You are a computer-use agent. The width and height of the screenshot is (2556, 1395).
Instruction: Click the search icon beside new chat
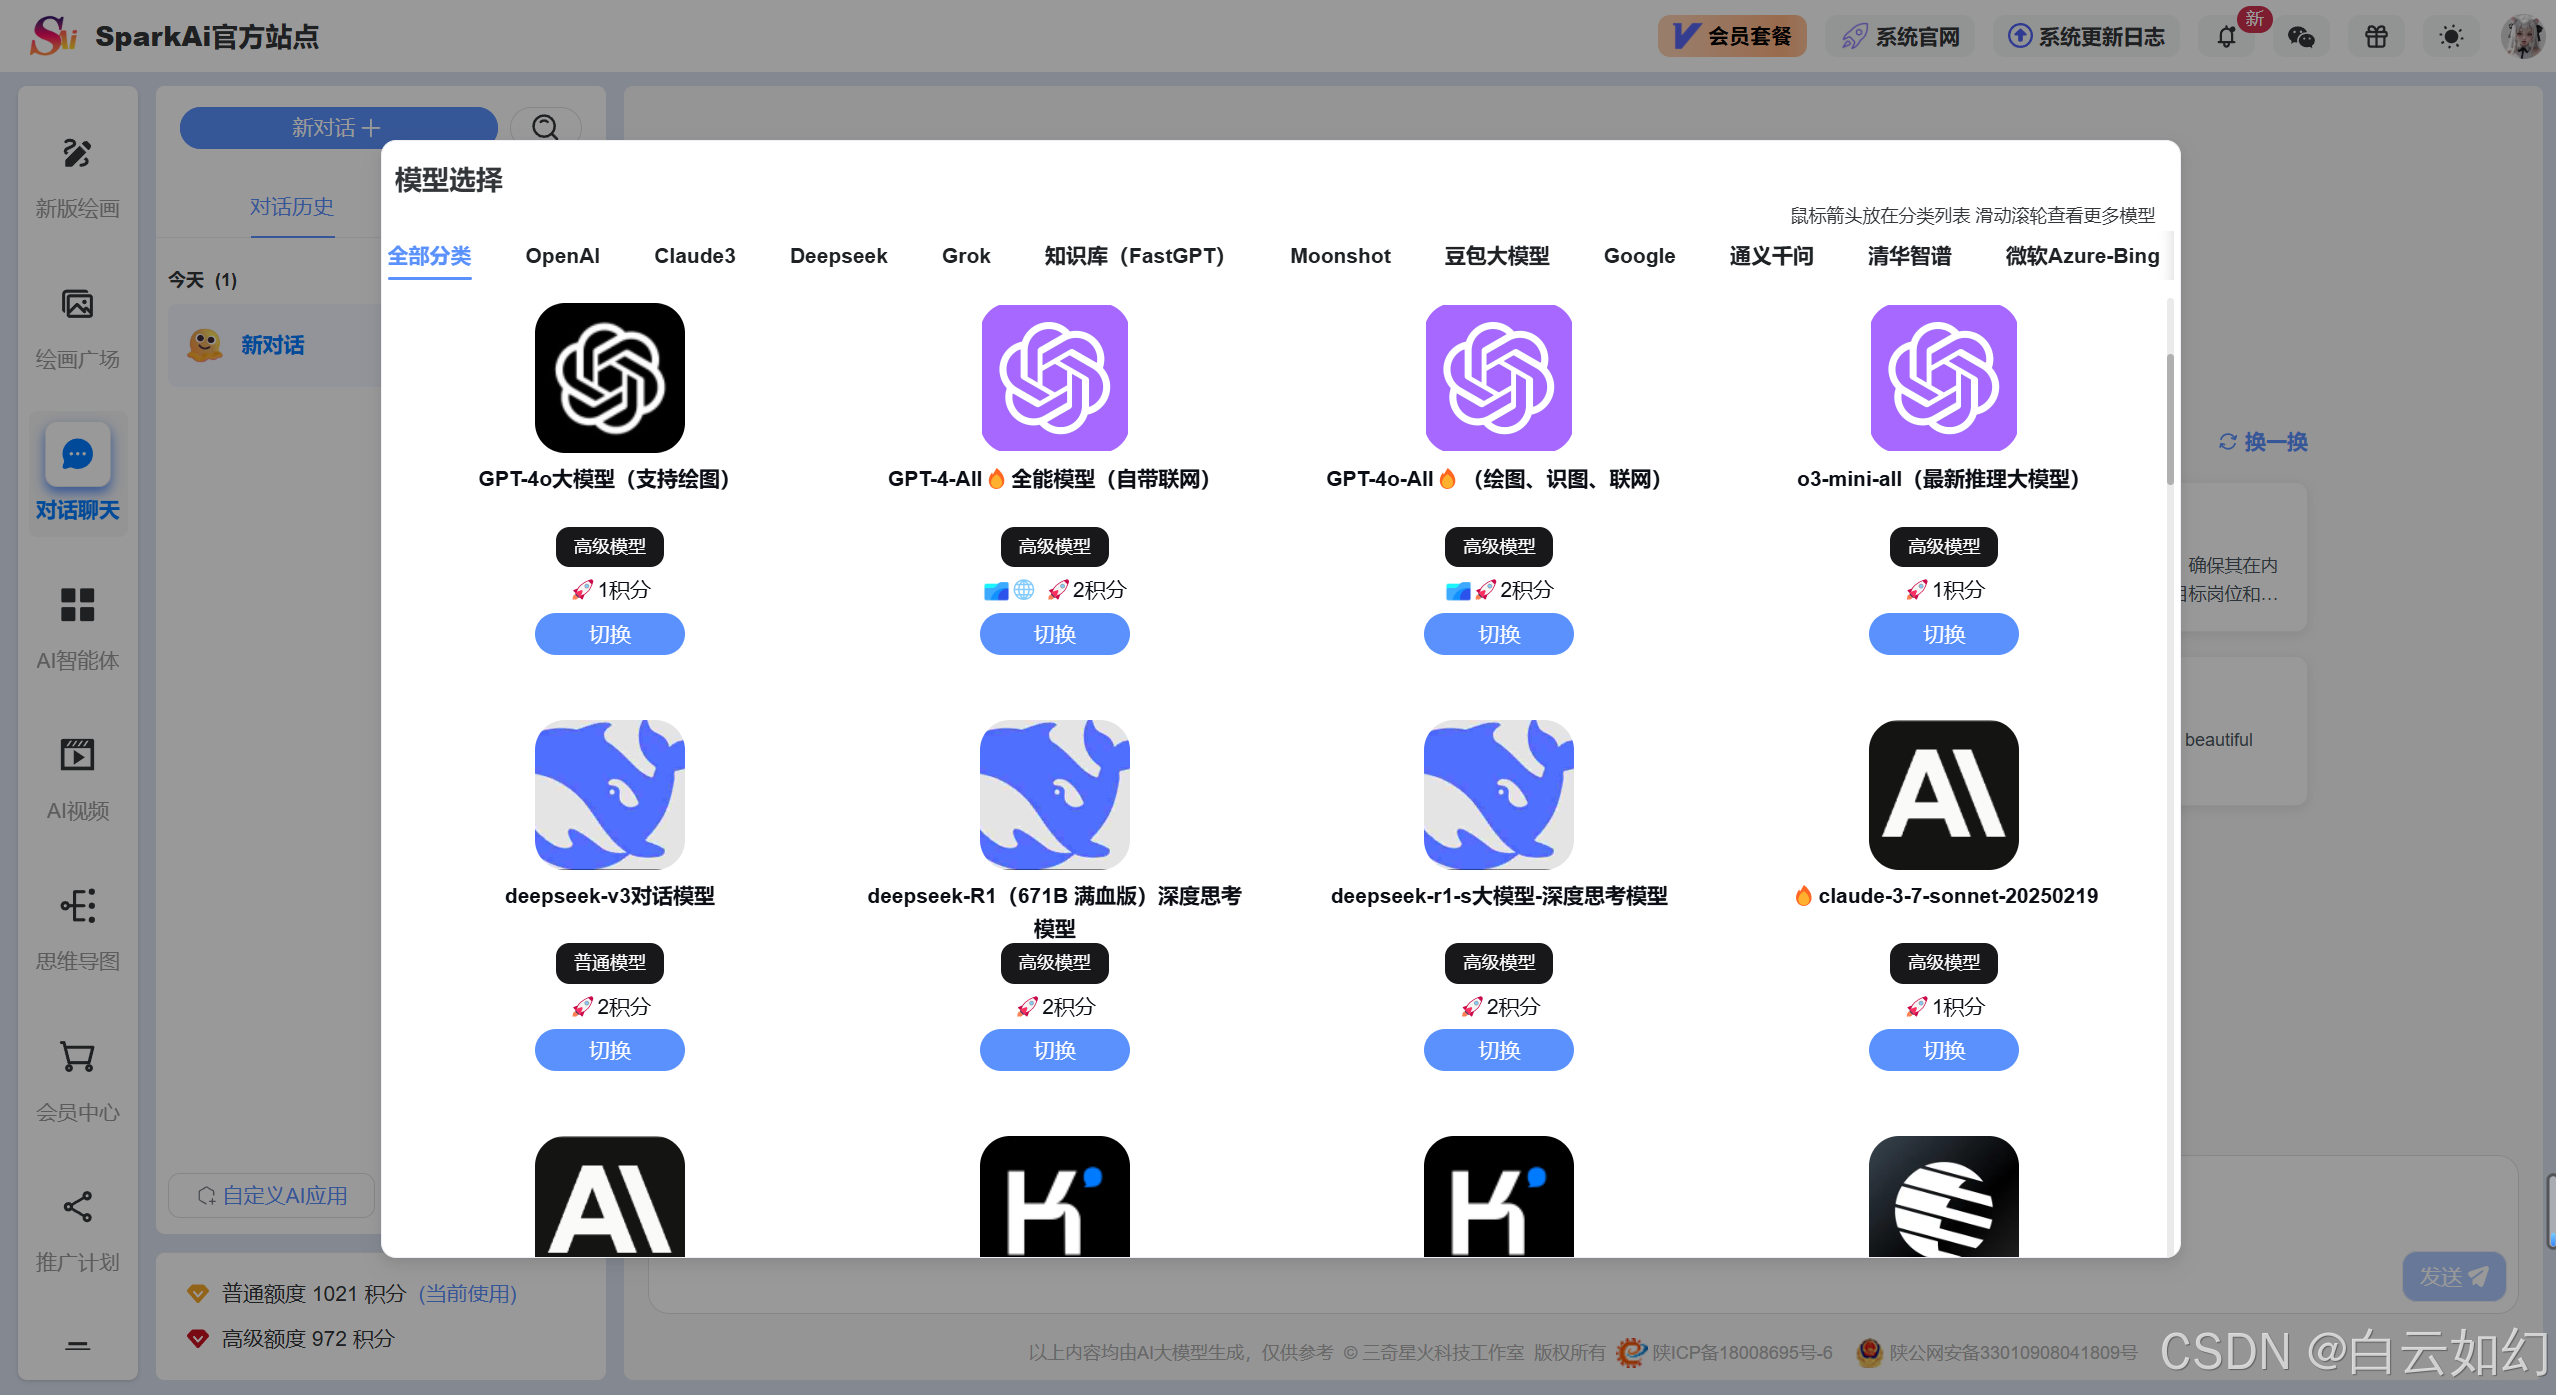[545, 127]
